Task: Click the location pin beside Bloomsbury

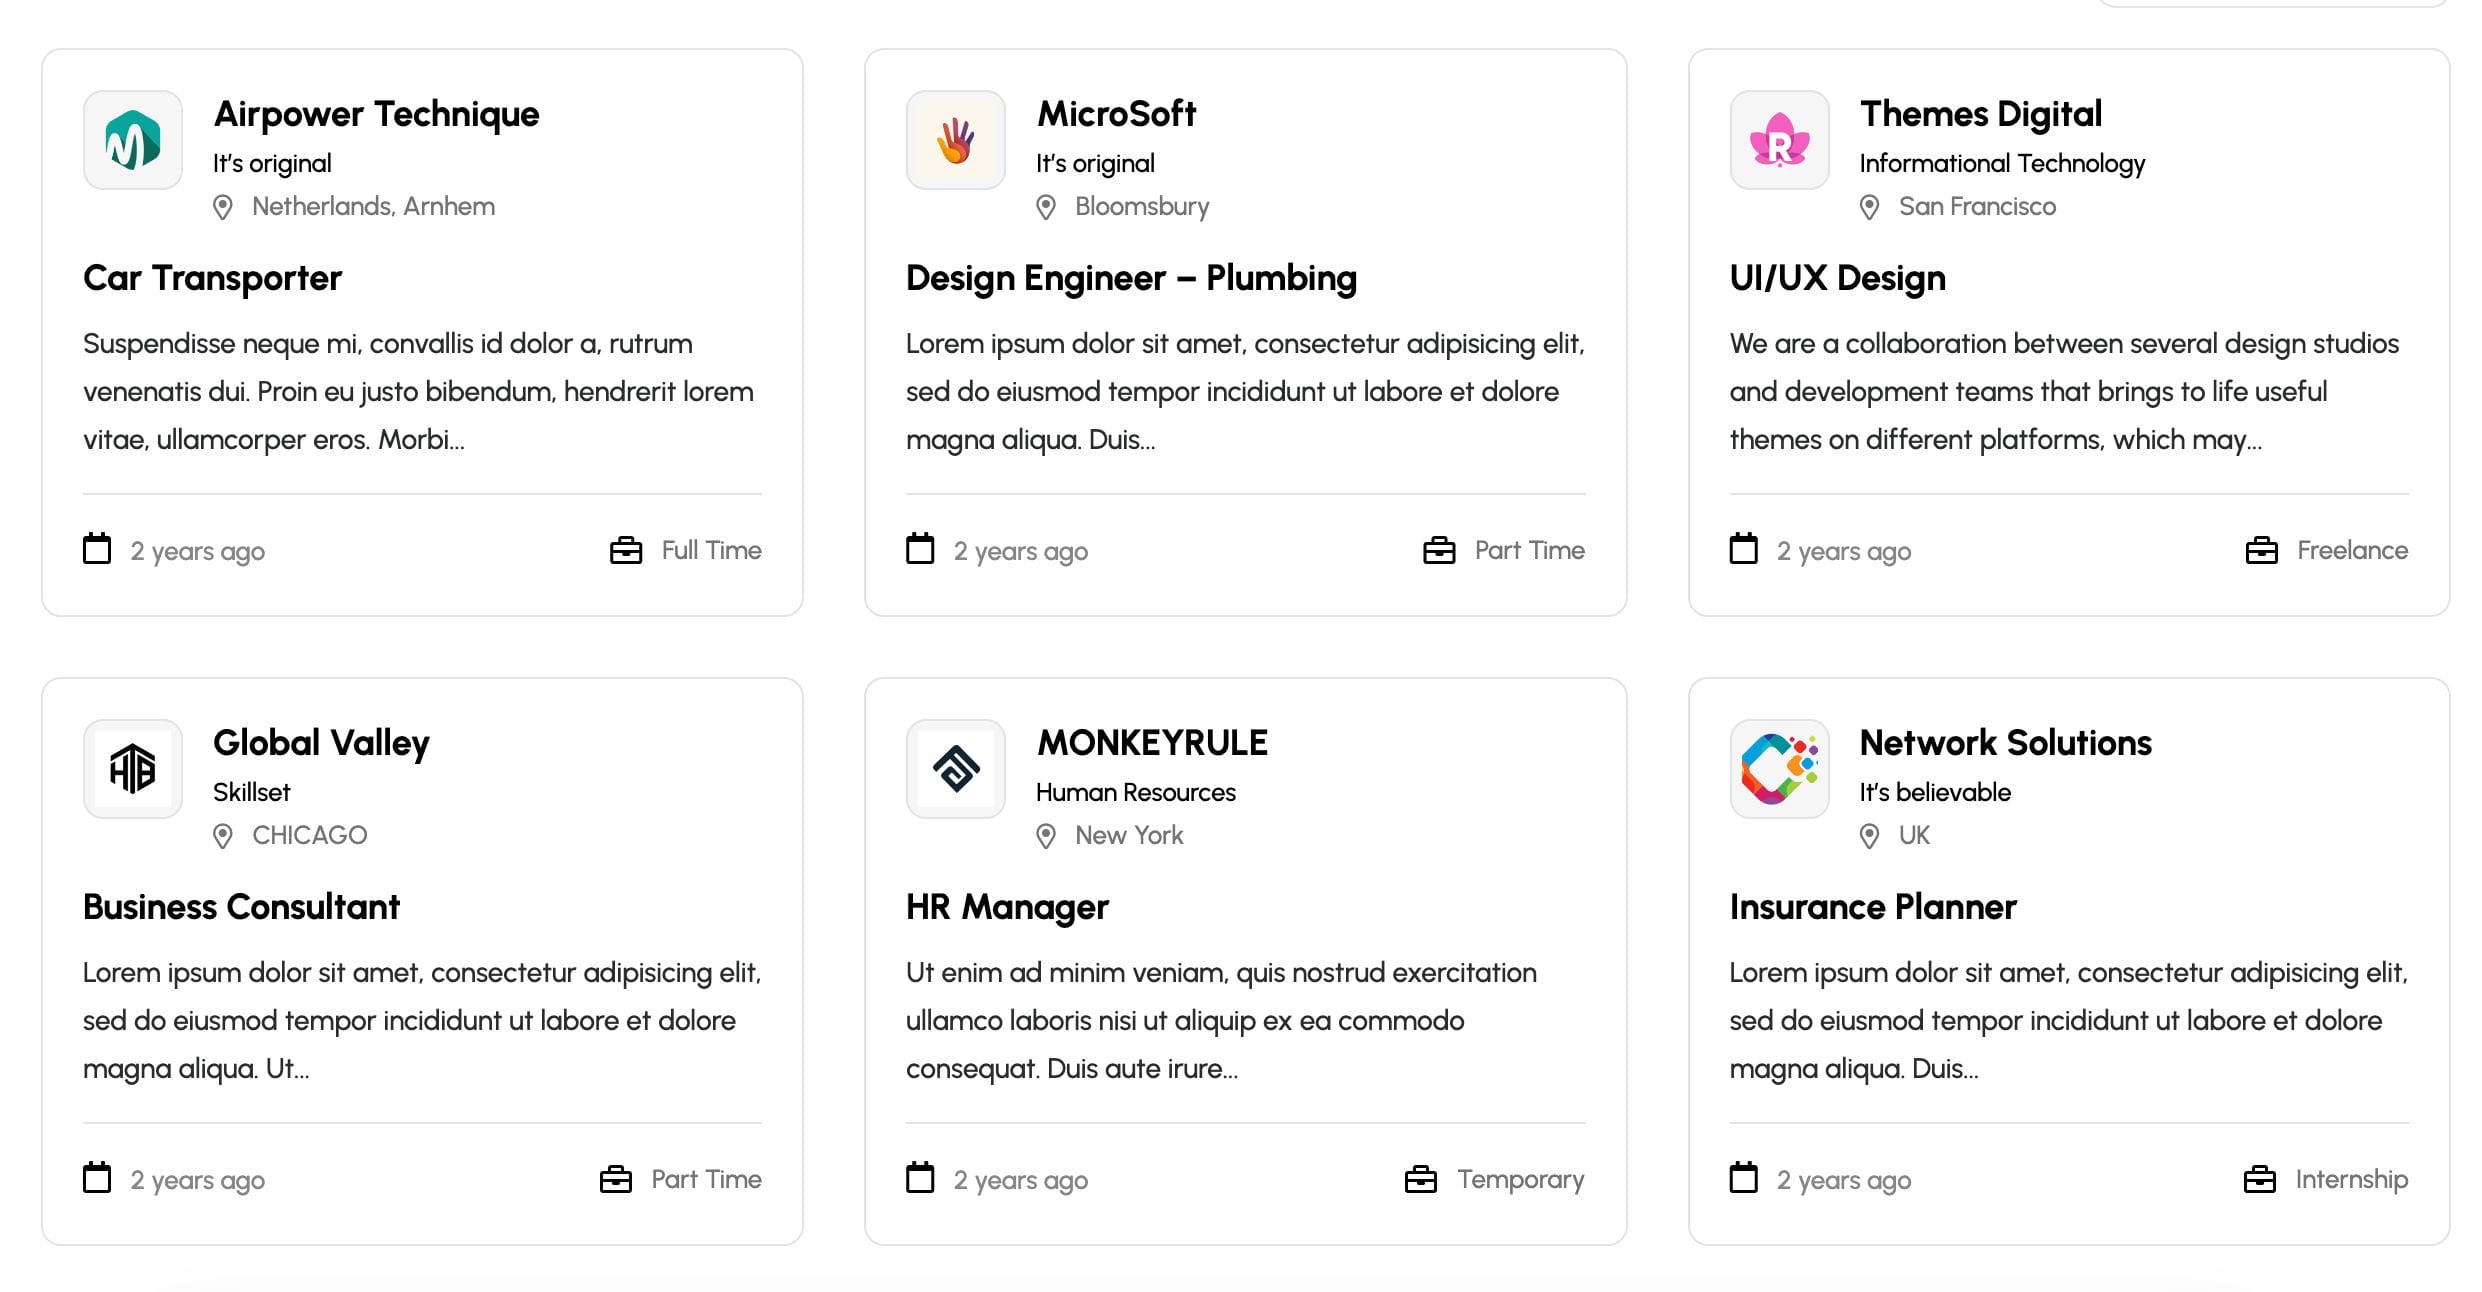Action: coord(1046,207)
